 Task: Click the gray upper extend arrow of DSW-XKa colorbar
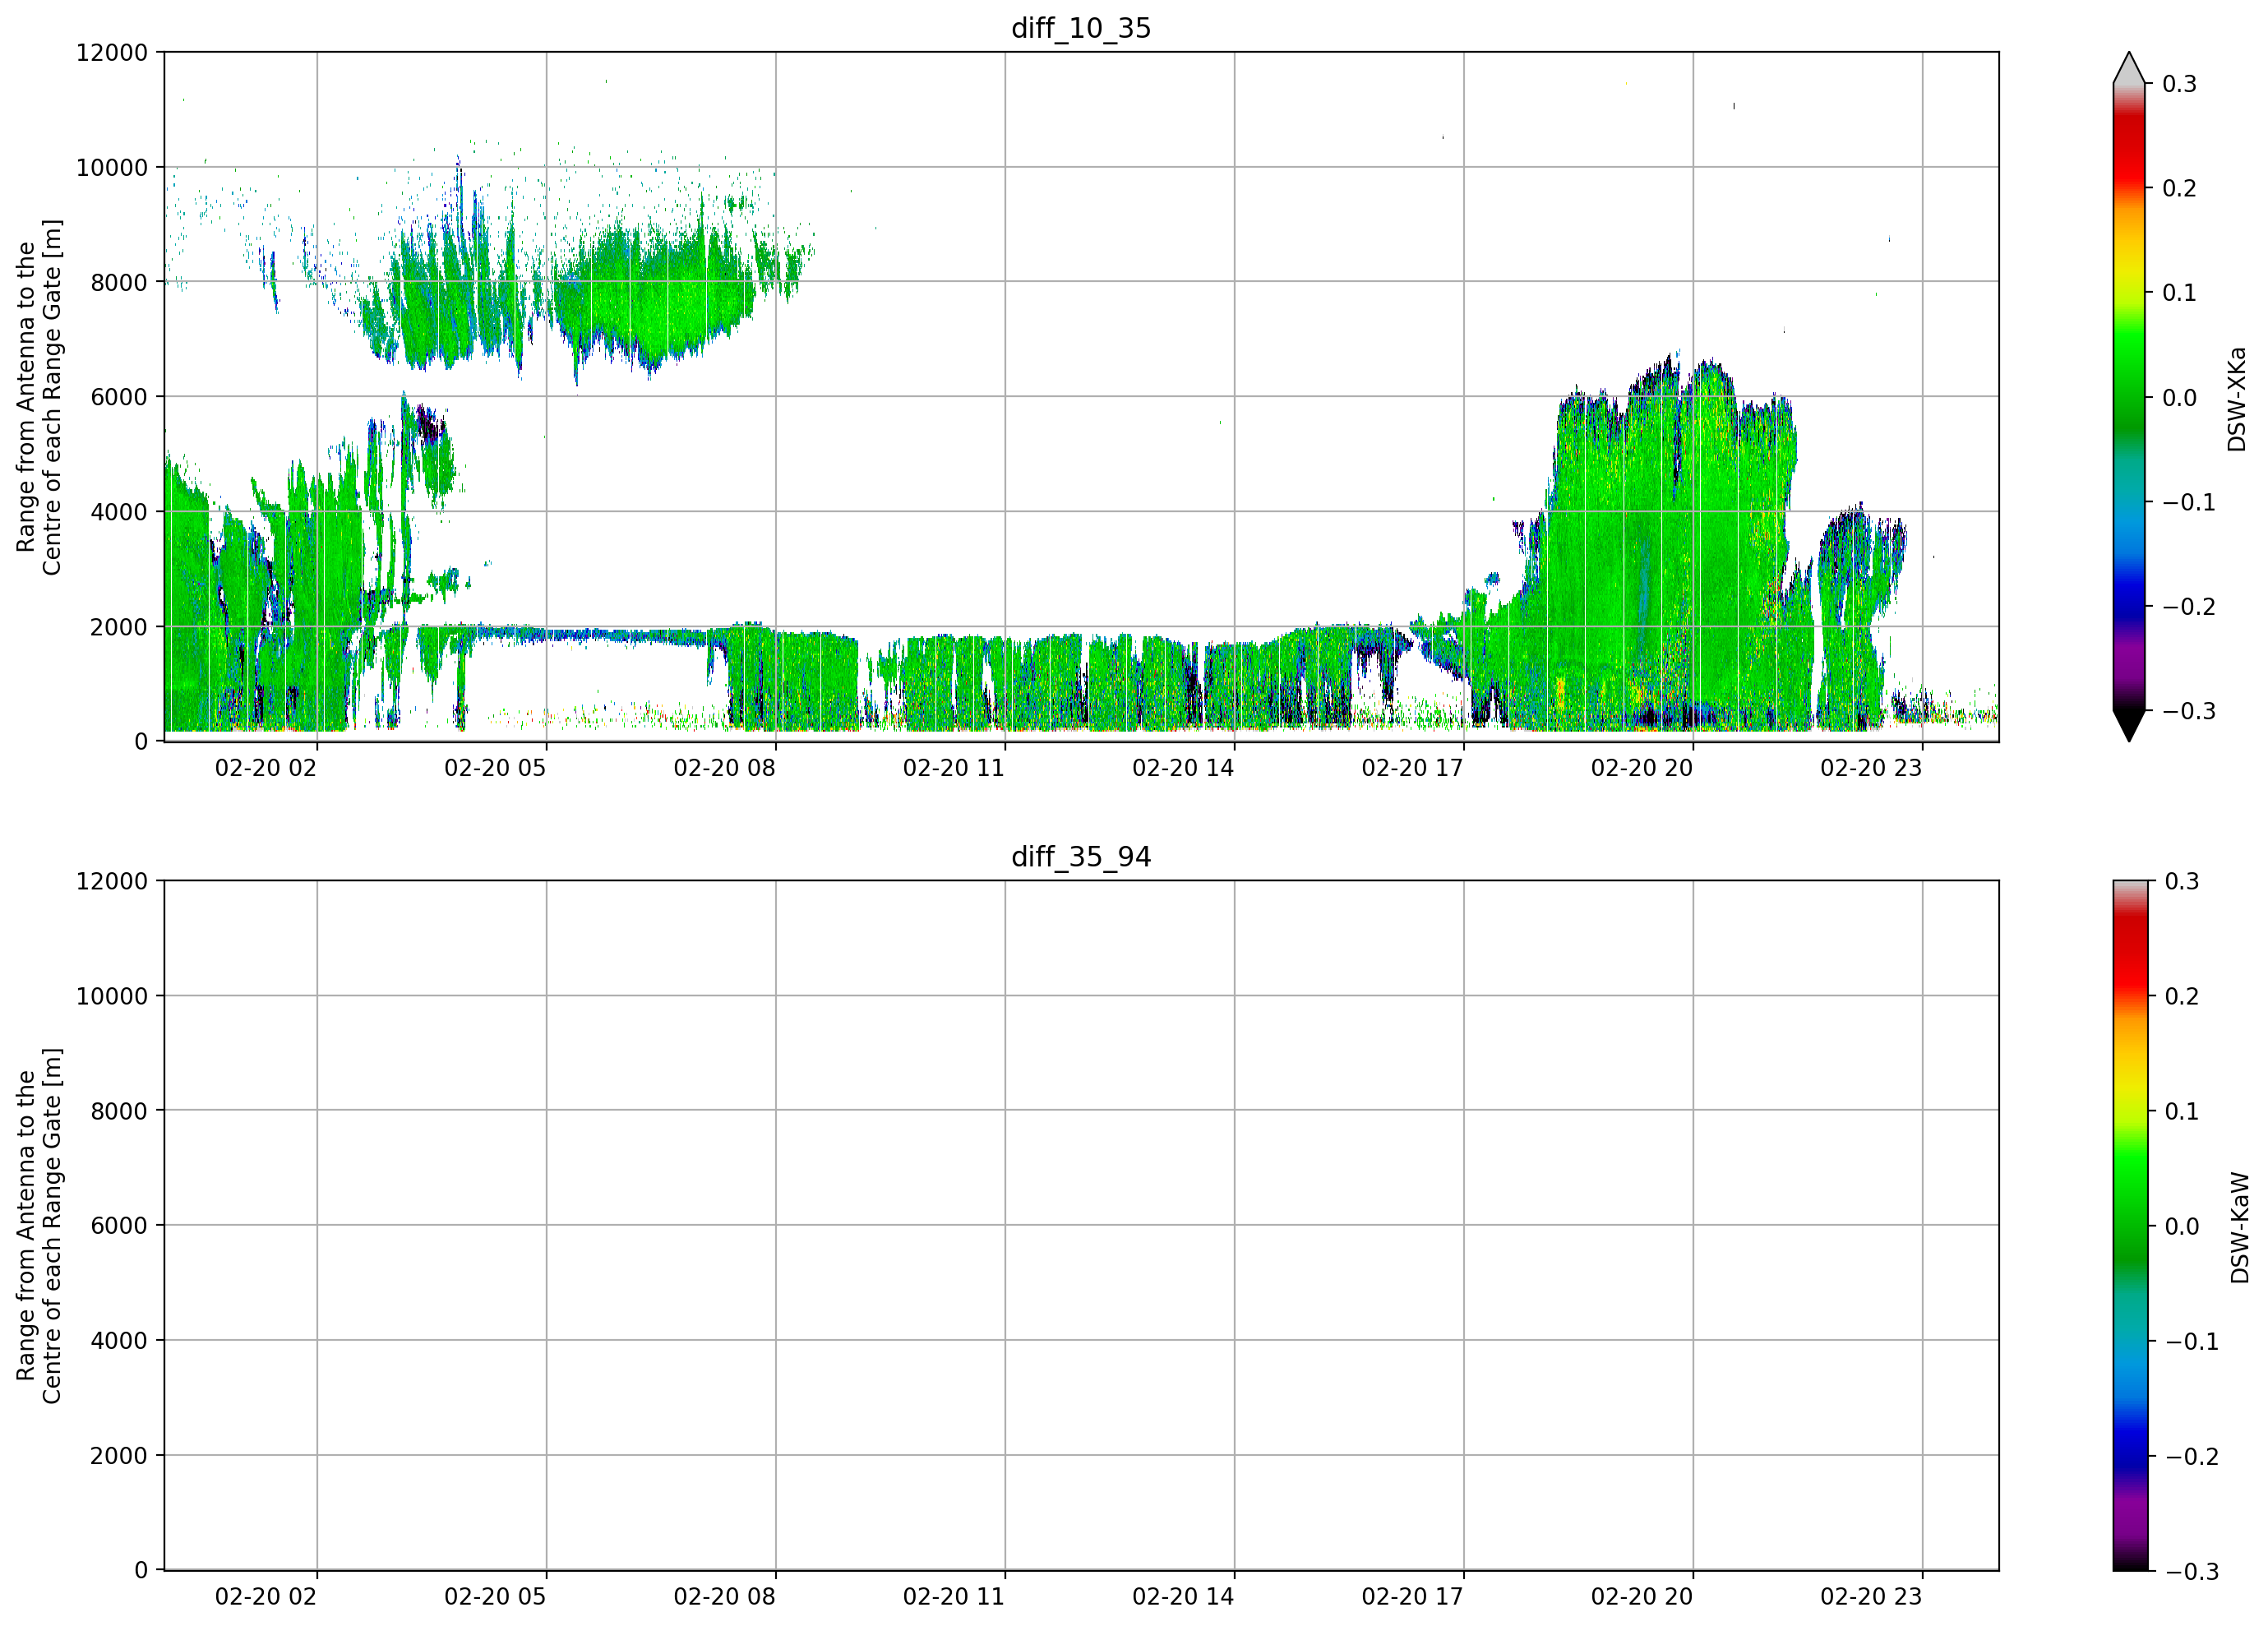click(x=2129, y=69)
